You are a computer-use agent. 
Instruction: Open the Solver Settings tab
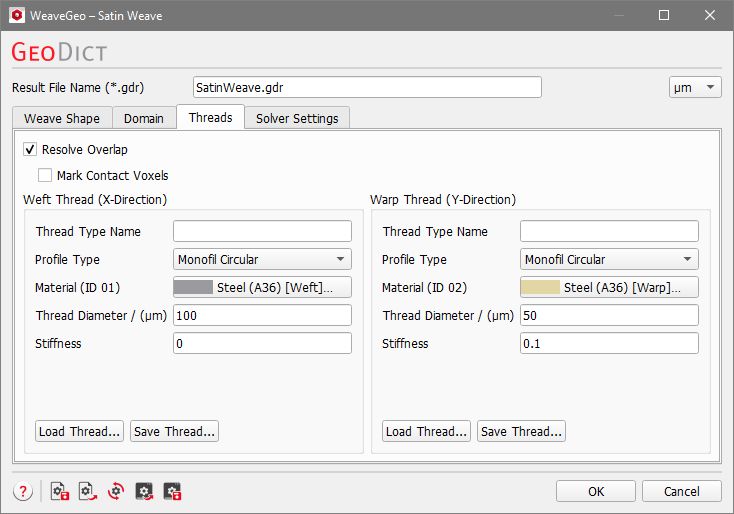point(297,118)
